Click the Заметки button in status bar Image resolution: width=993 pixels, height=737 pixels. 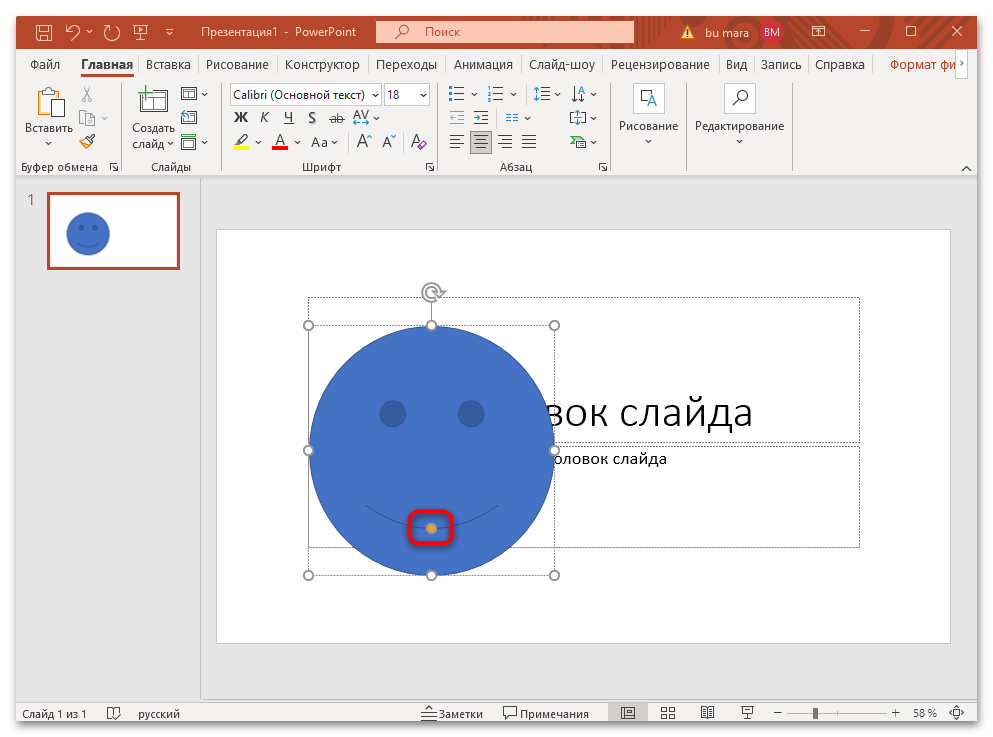(452, 713)
